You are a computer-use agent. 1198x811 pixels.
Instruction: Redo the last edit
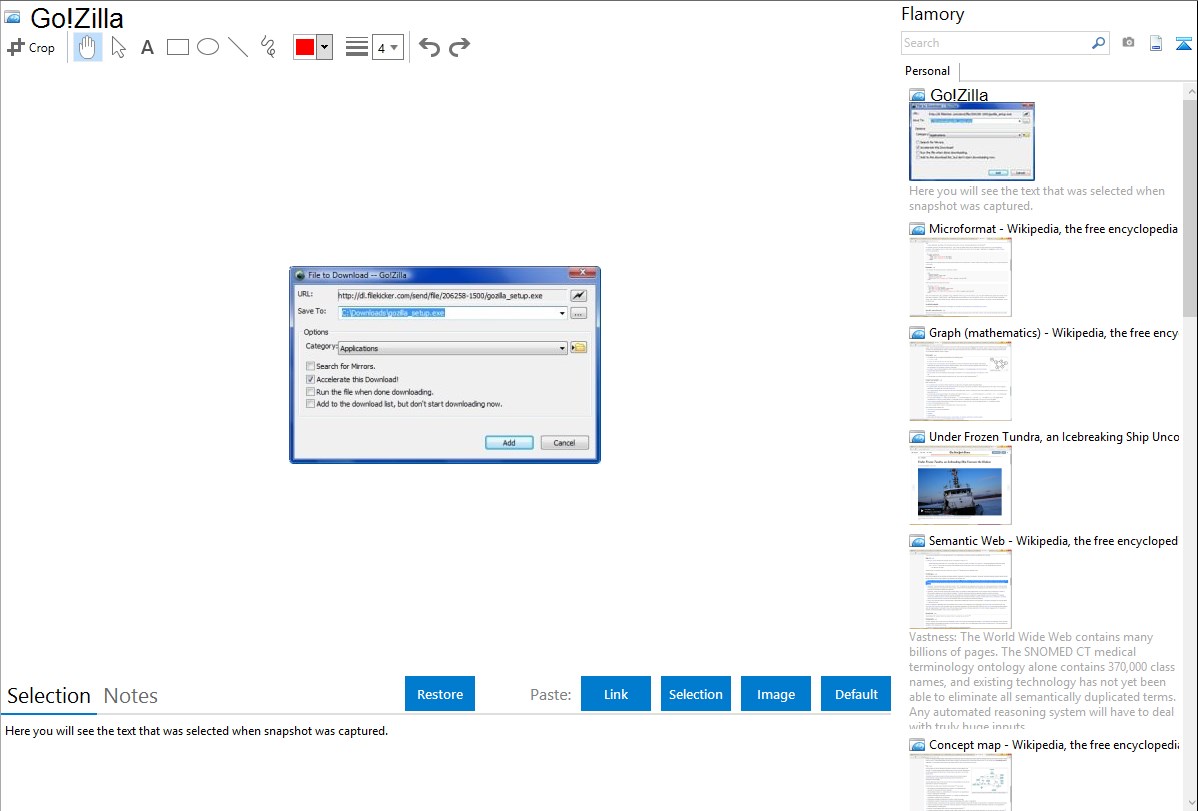coord(459,47)
